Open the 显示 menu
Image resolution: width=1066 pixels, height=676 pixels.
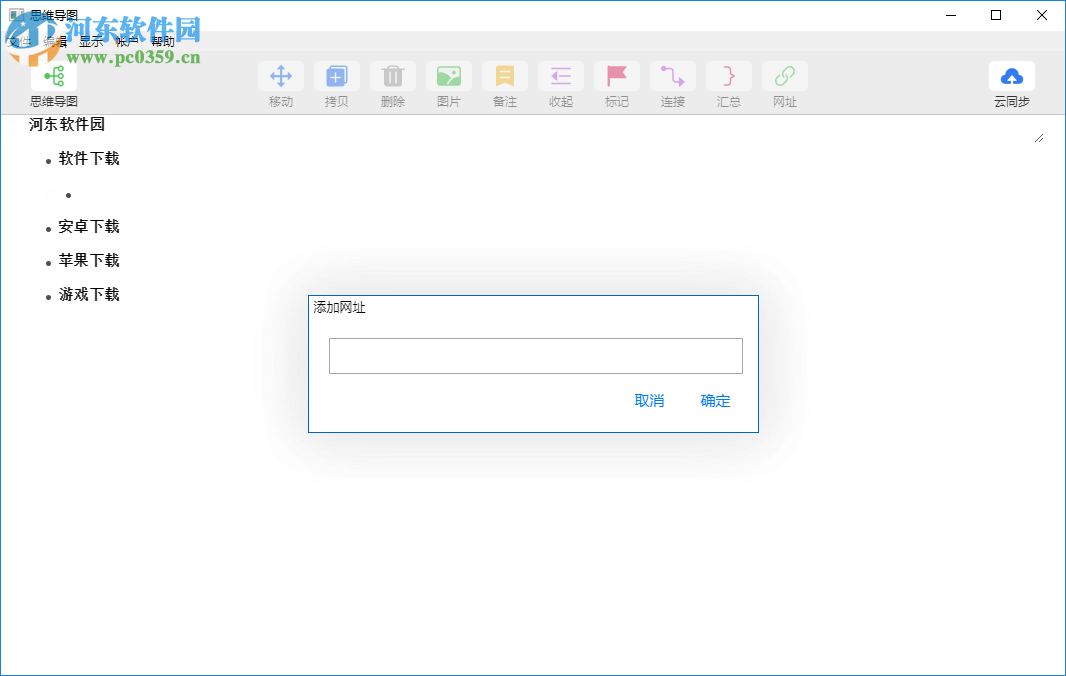click(90, 42)
